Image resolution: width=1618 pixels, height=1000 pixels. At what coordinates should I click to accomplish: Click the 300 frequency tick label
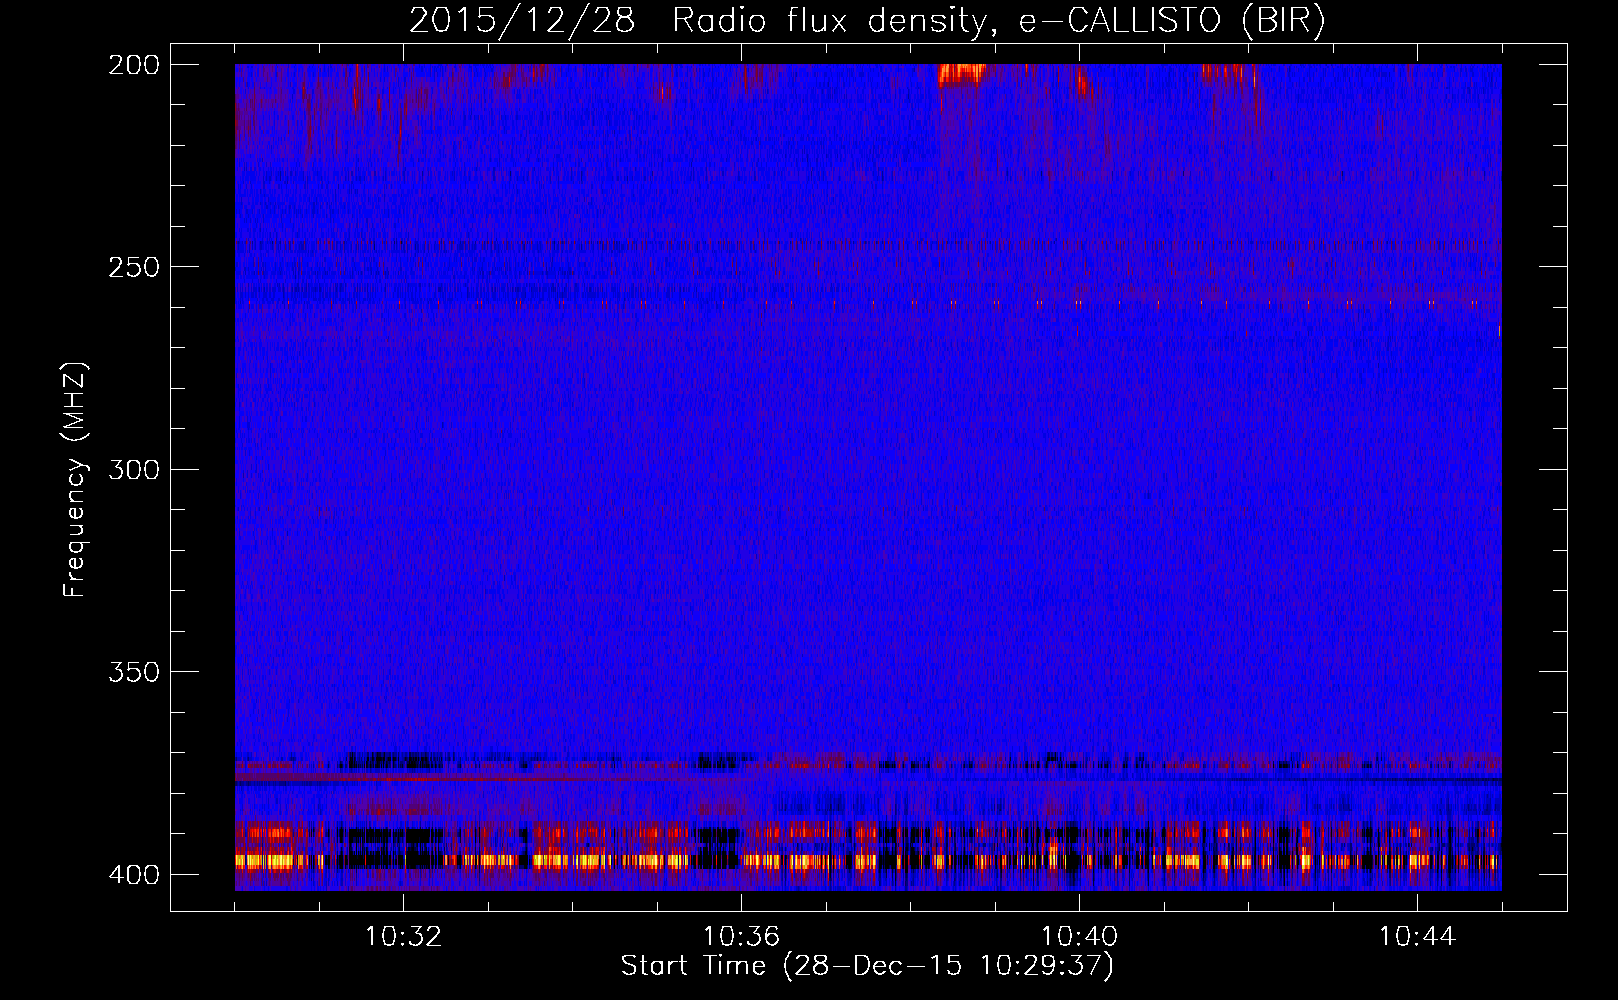pos(133,469)
